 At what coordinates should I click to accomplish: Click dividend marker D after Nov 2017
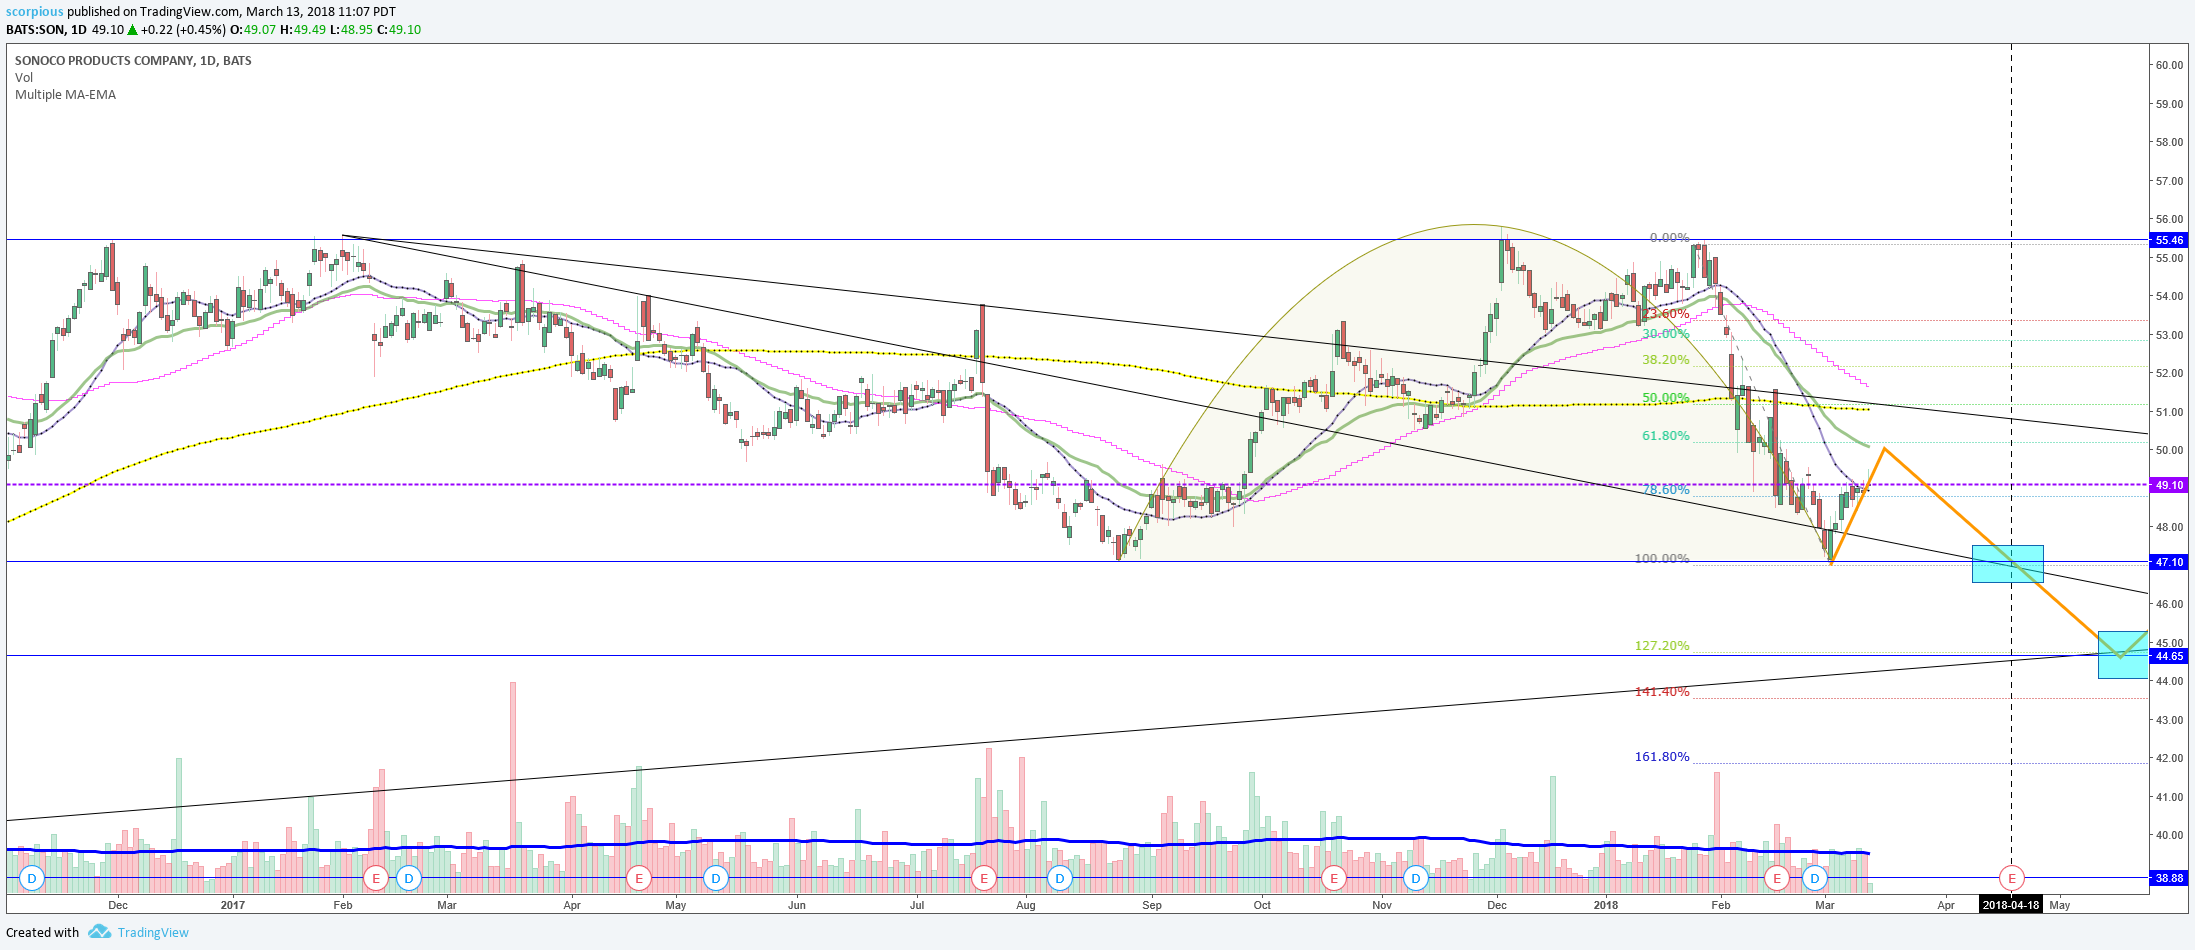click(x=1415, y=879)
